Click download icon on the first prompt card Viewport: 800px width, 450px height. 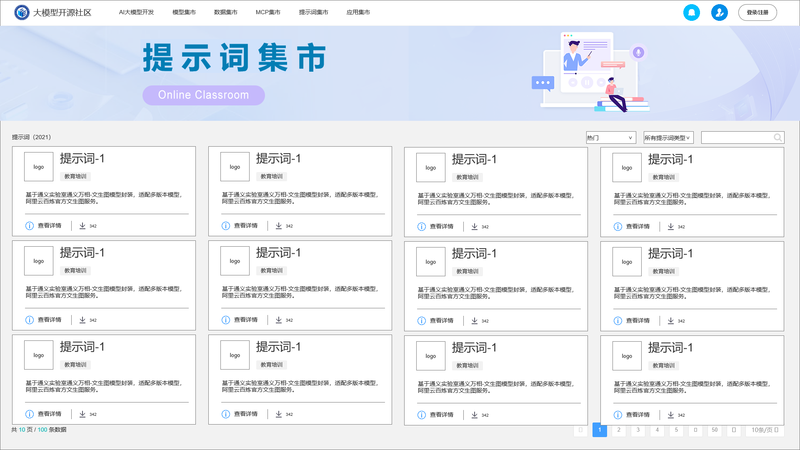coord(83,226)
